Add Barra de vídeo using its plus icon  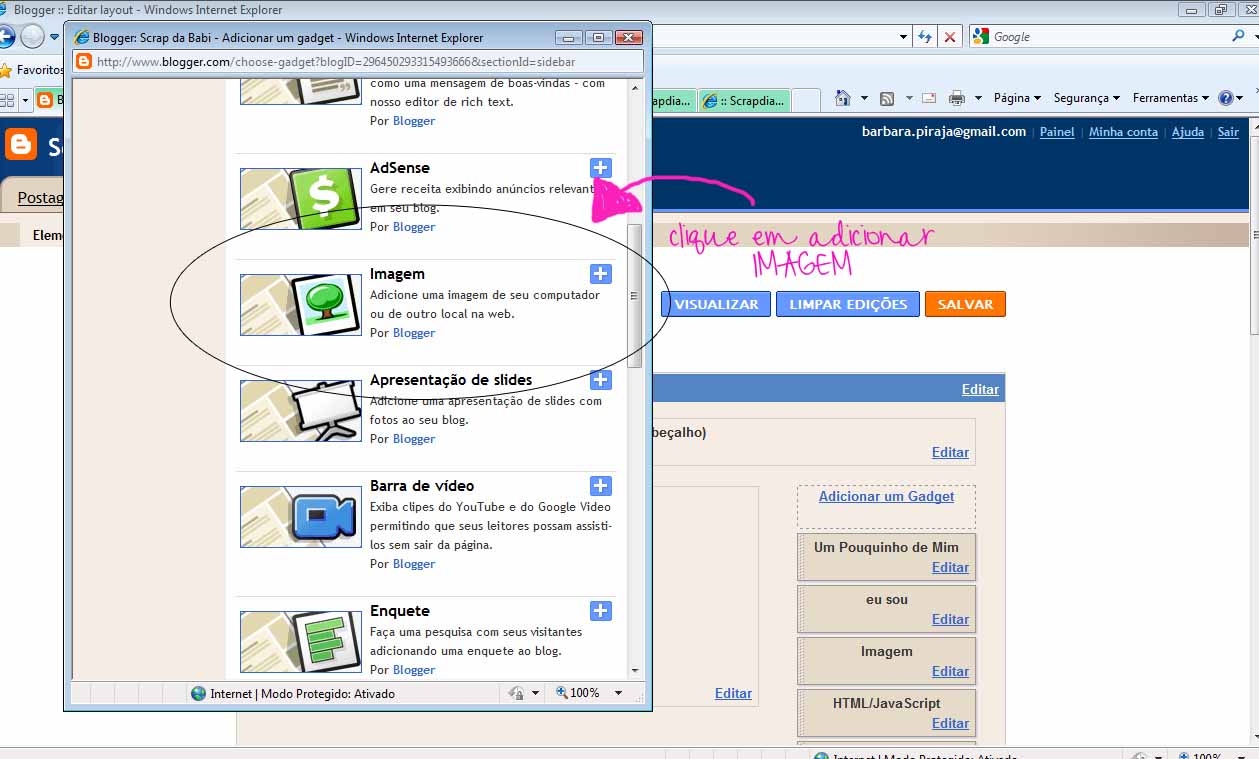[x=600, y=486]
